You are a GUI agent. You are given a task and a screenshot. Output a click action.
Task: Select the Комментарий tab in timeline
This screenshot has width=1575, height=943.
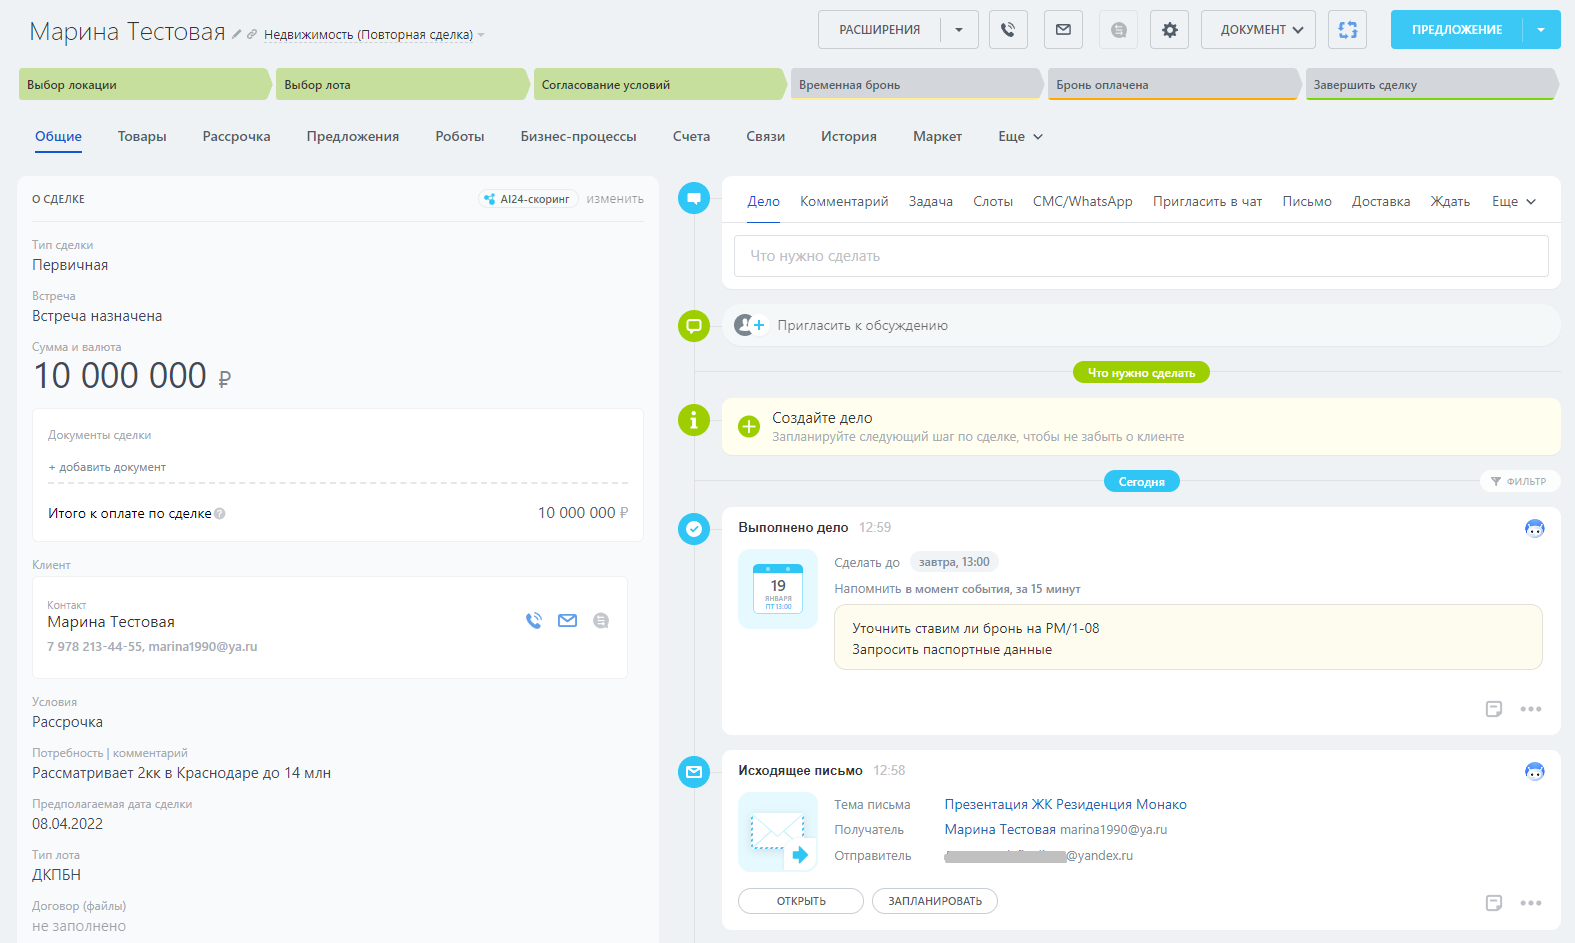844,202
